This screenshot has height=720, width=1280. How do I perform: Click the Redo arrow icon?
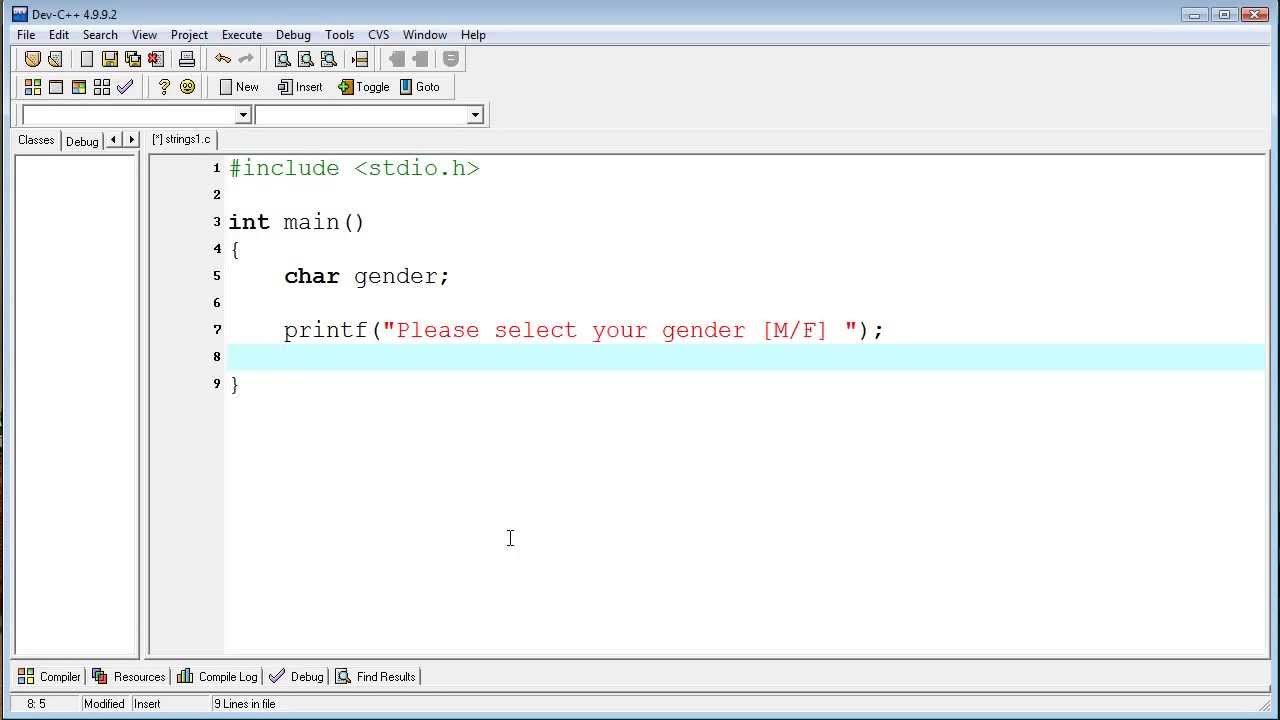point(246,59)
